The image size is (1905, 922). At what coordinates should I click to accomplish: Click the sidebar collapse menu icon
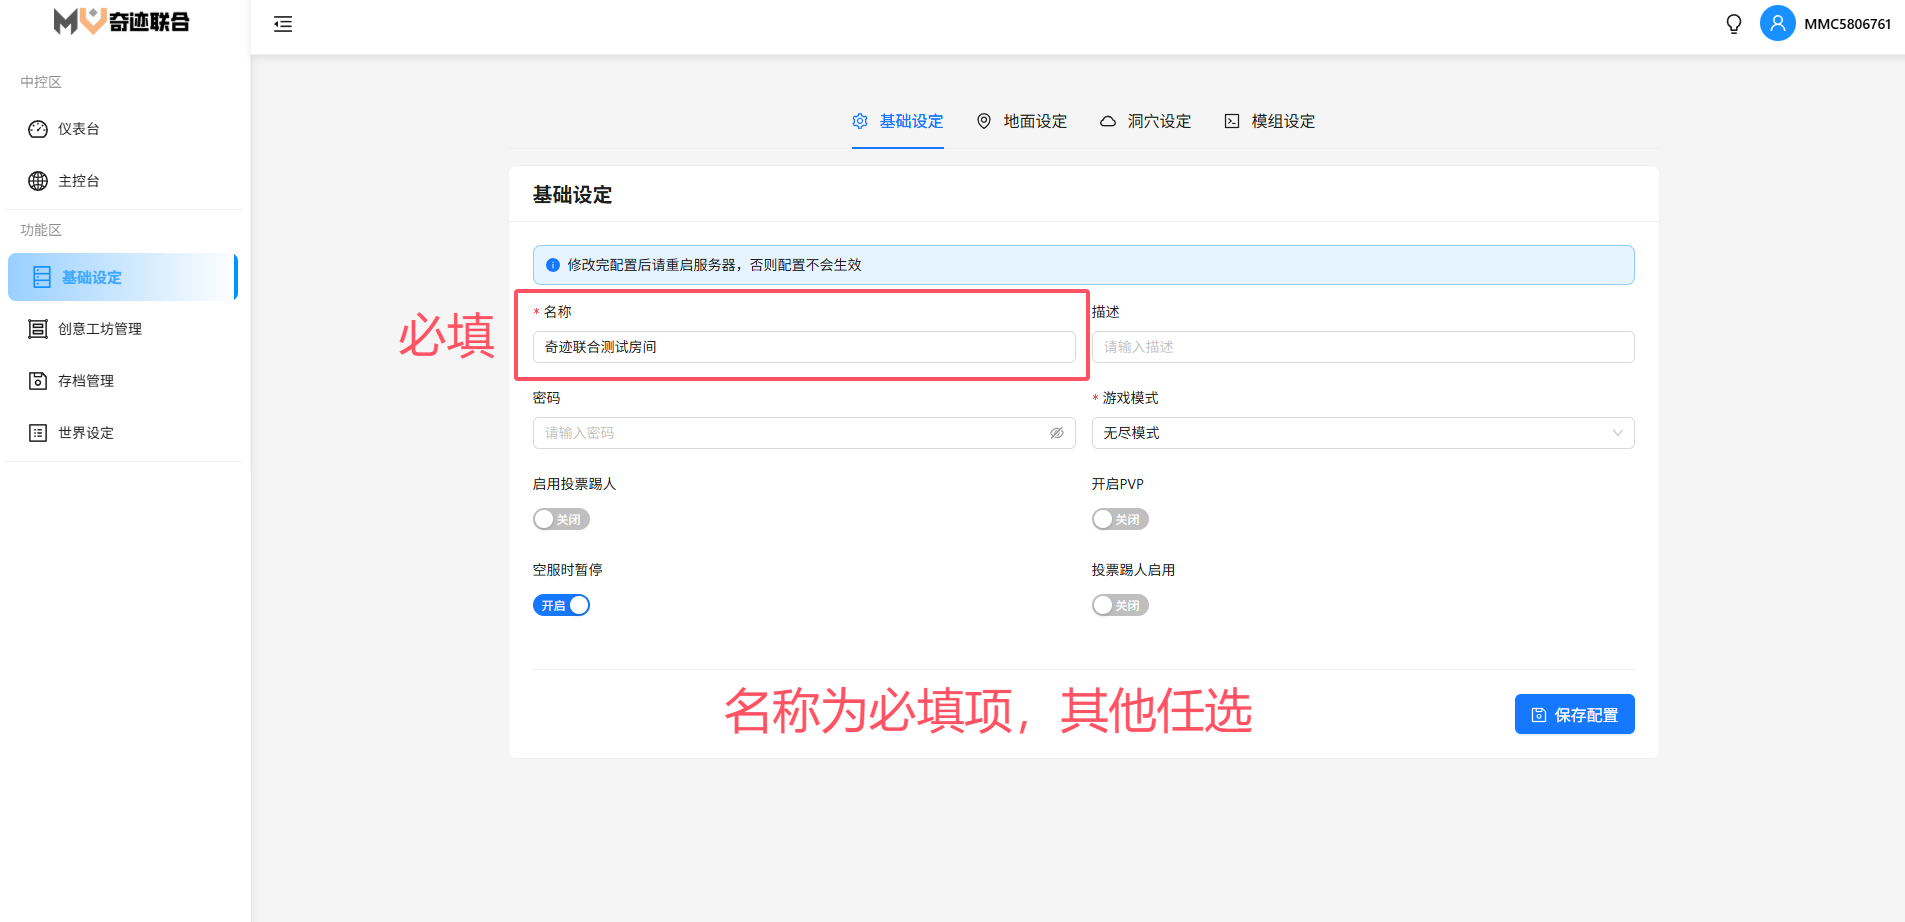pos(283,24)
